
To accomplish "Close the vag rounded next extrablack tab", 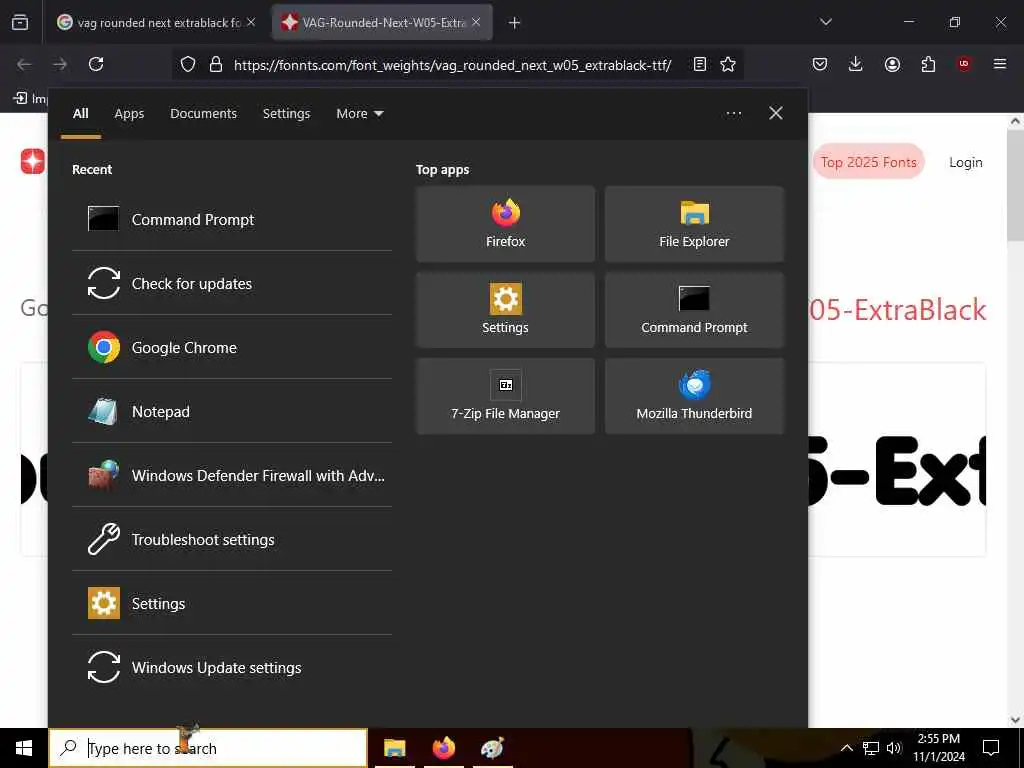I will [x=251, y=22].
